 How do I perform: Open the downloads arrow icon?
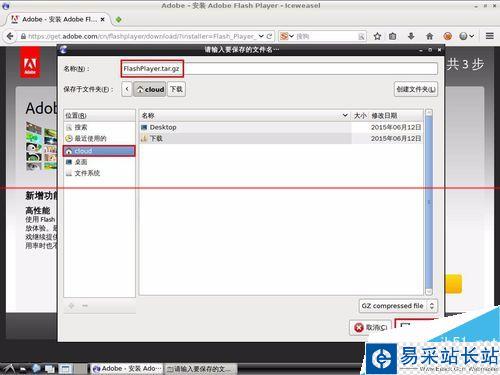(x=411, y=36)
